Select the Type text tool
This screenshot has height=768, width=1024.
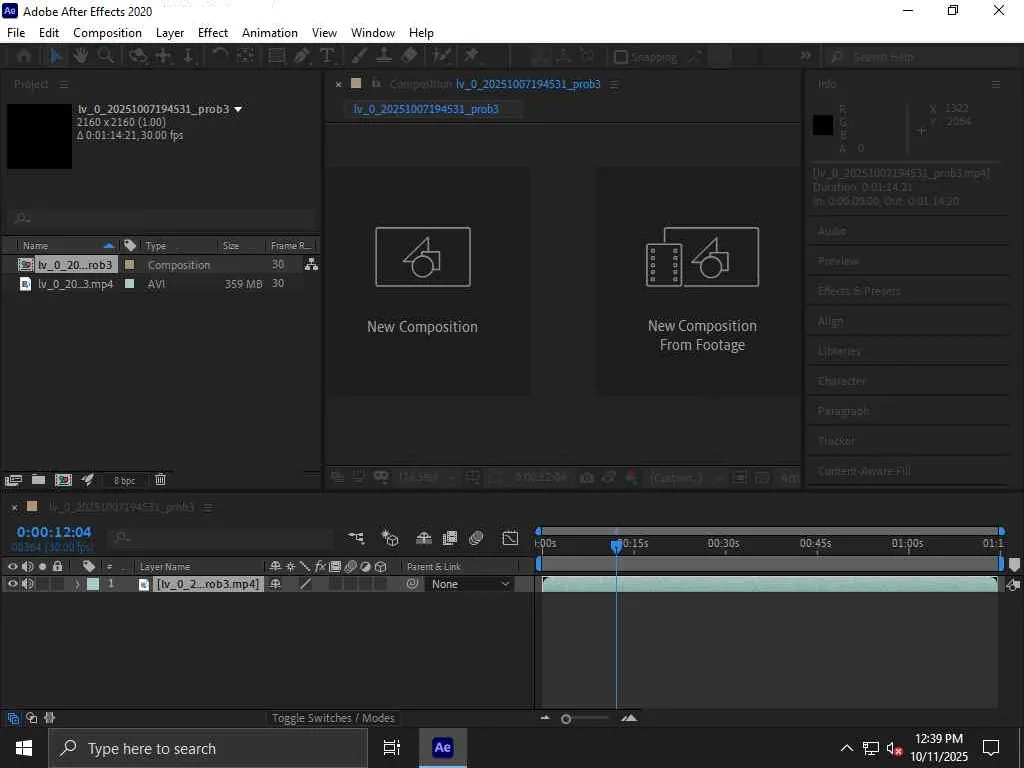(327, 57)
